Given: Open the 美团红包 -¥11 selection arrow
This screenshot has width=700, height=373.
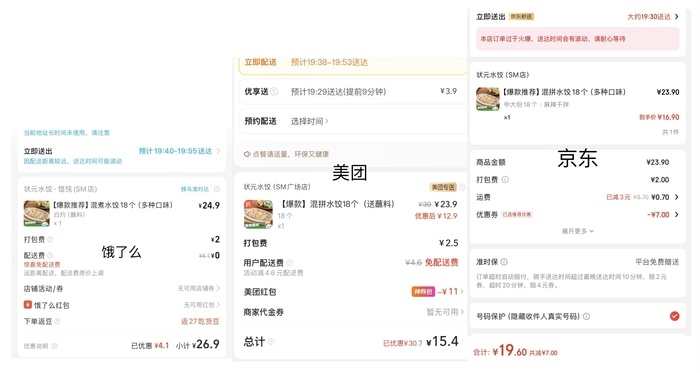Looking at the screenshot, I should click(x=462, y=292).
